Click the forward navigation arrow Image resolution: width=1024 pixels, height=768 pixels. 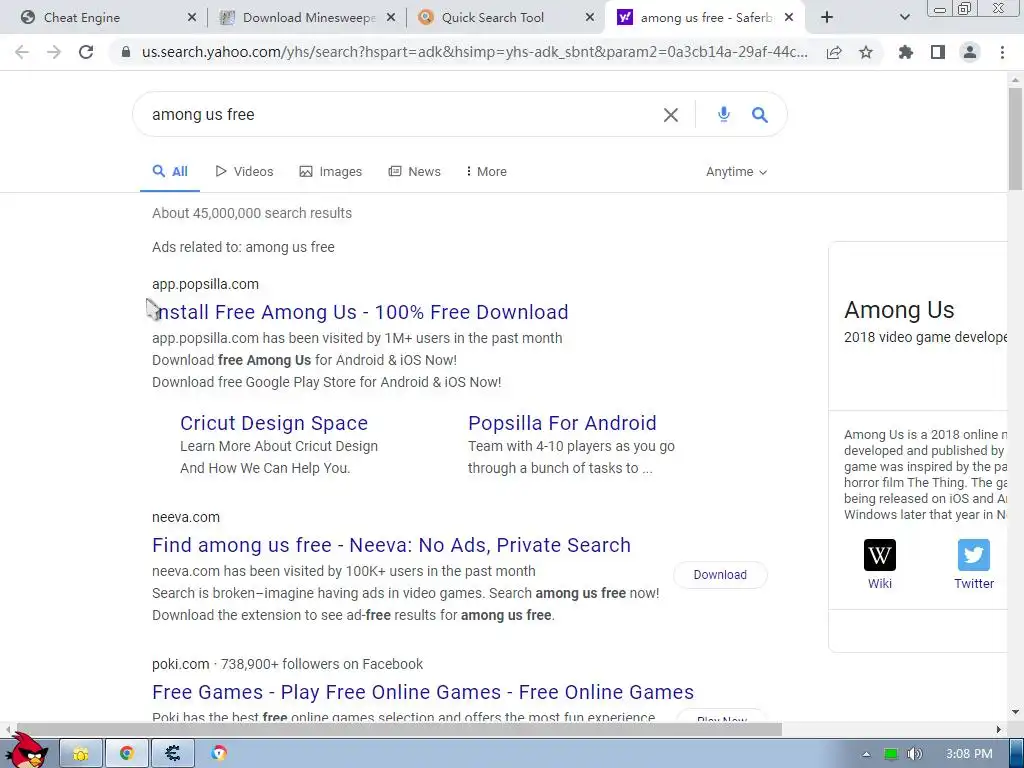54,52
